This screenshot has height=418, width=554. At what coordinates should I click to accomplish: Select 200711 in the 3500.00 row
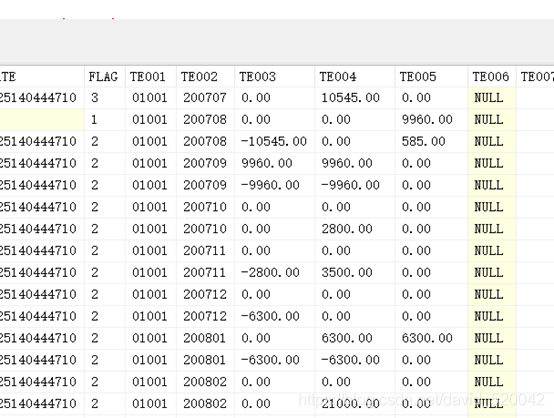(x=205, y=273)
